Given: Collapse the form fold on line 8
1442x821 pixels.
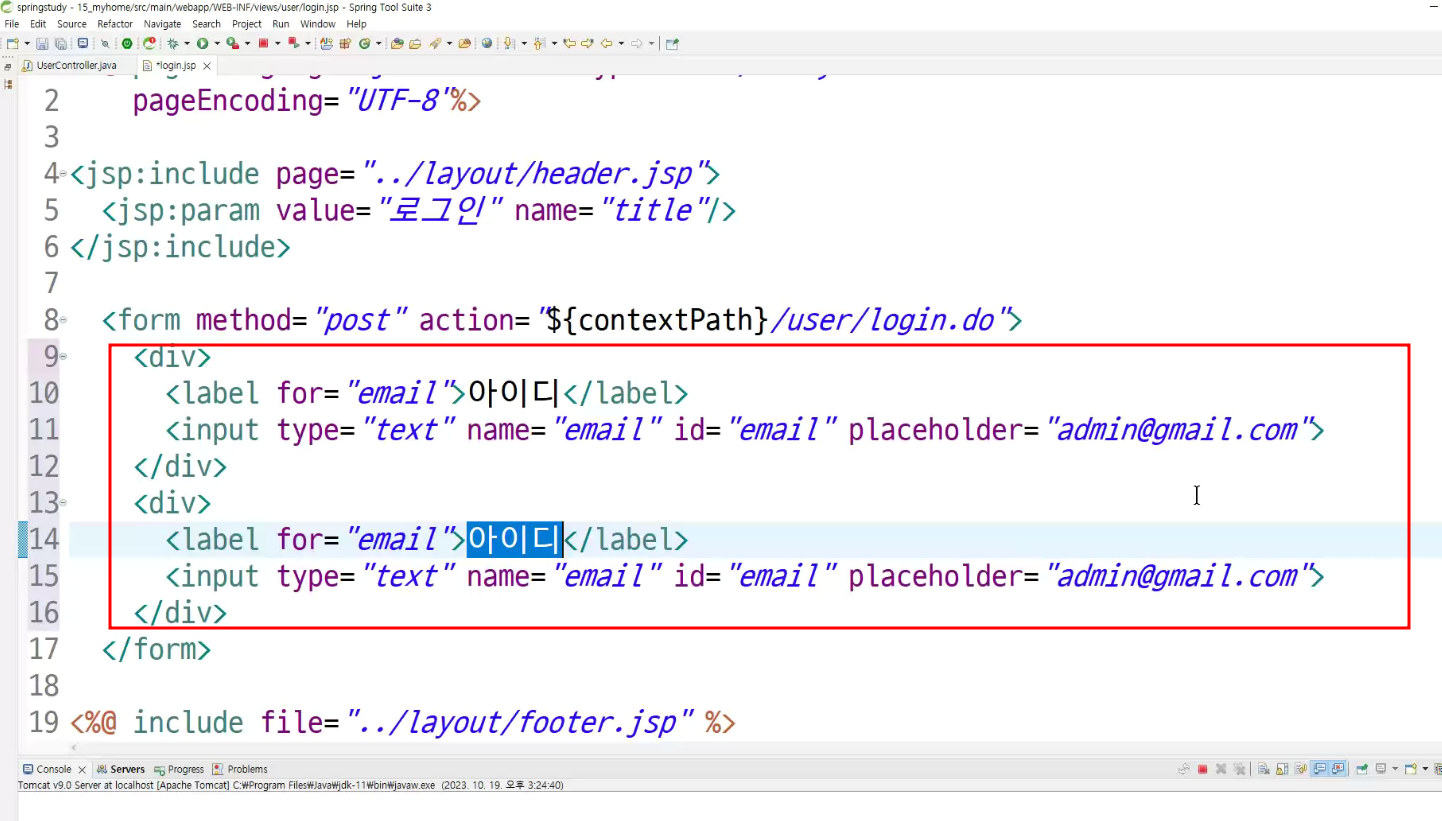Looking at the screenshot, I should [63, 320].
